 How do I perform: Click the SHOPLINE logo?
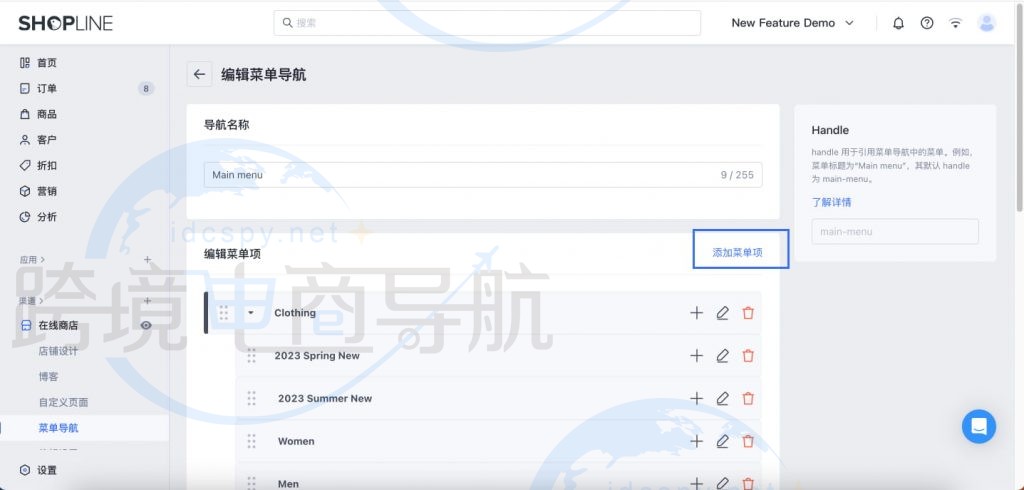click(65, 23)
